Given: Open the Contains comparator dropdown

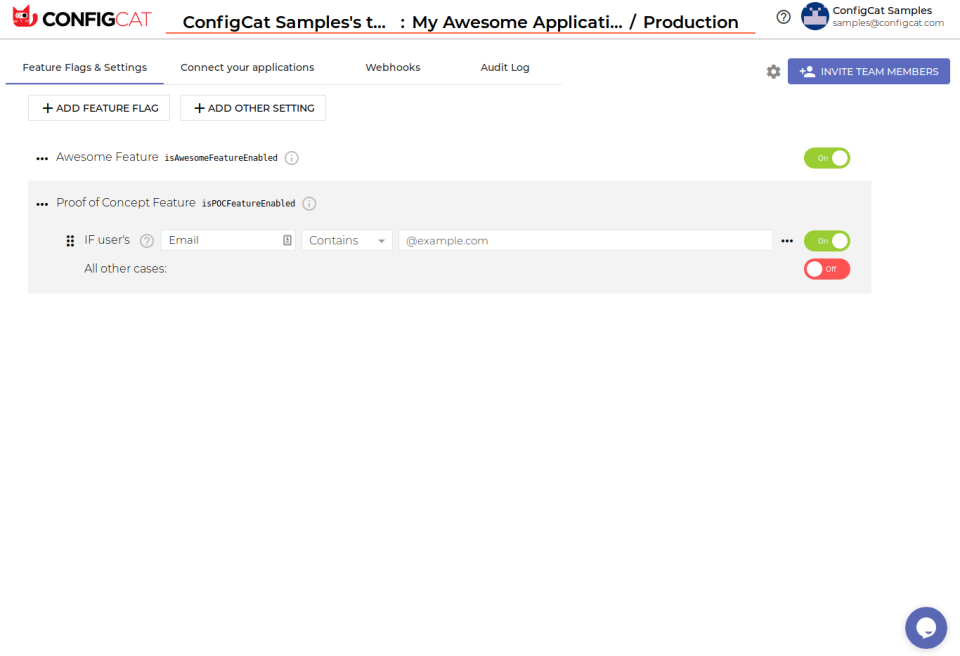Looking at the screenshot, I should [346, 240].
